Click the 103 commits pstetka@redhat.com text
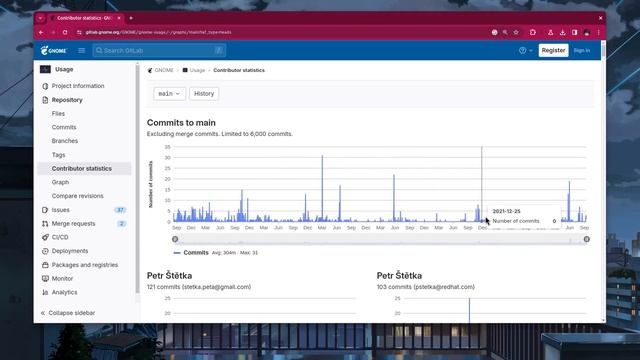 pos(426,287)
